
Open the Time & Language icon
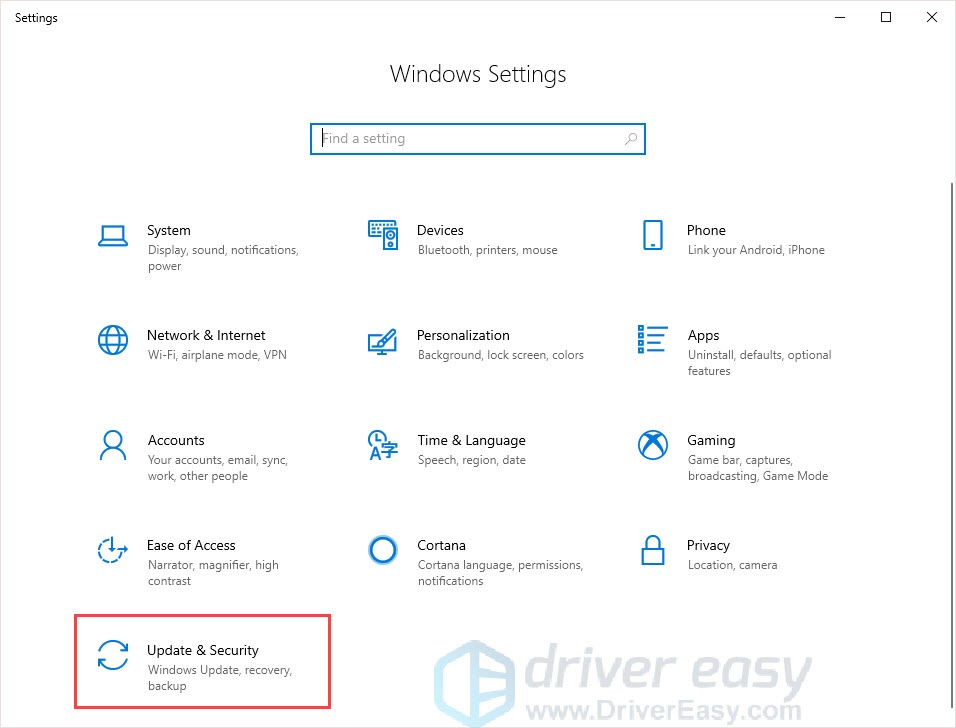point(382,445)
